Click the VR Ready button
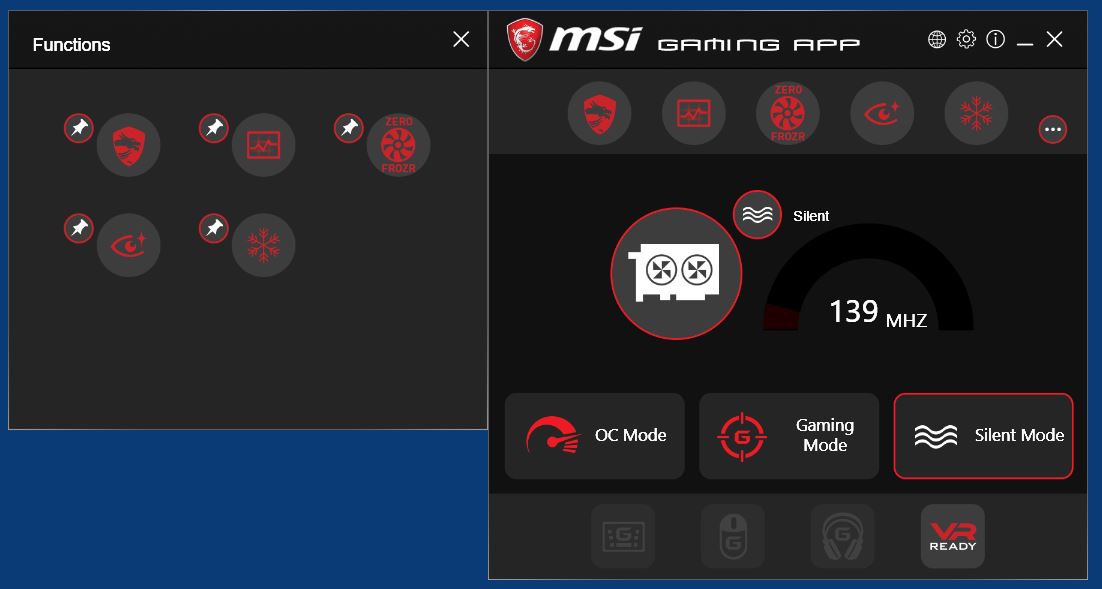Viewport: 1102px width, 589px height. tap(953, 536)
